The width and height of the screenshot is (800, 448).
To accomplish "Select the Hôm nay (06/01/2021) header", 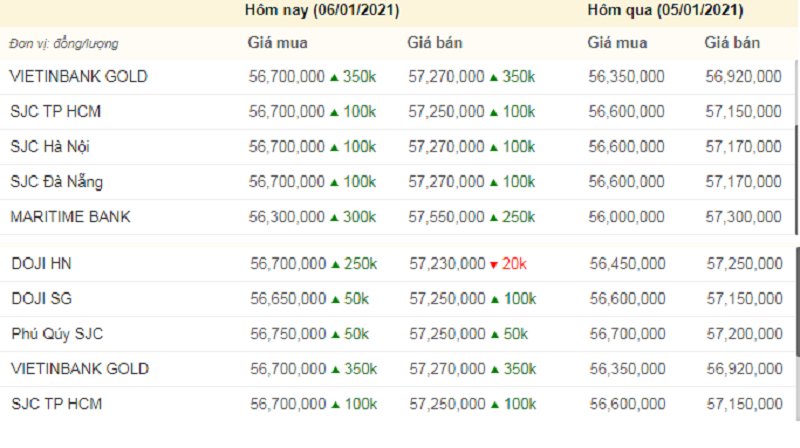I will (322, 10).
